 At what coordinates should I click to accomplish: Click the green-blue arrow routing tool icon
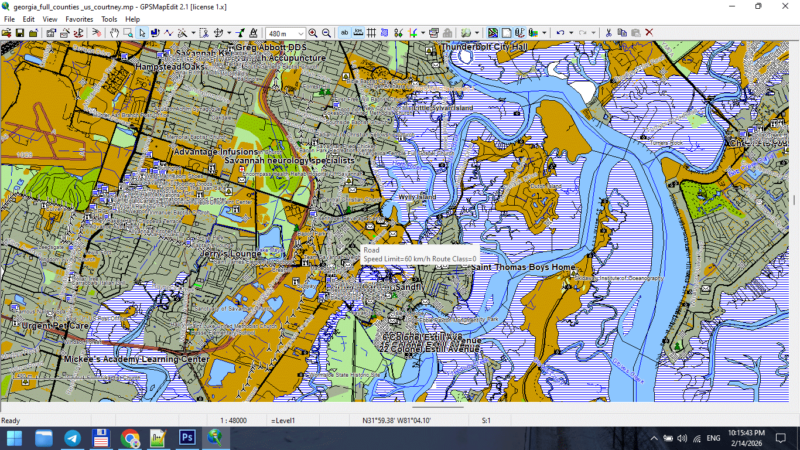pos(240,33)
